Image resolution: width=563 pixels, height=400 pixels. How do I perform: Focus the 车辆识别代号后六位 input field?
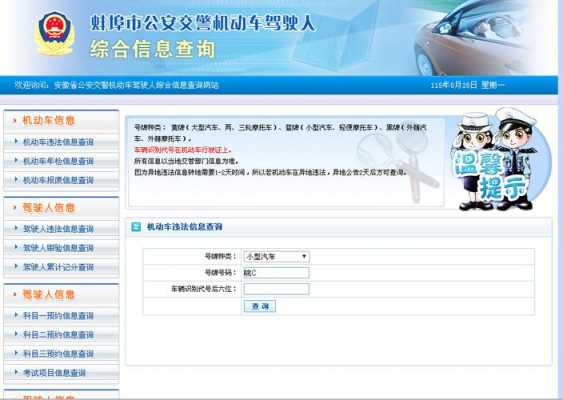[x=276, y=289]
